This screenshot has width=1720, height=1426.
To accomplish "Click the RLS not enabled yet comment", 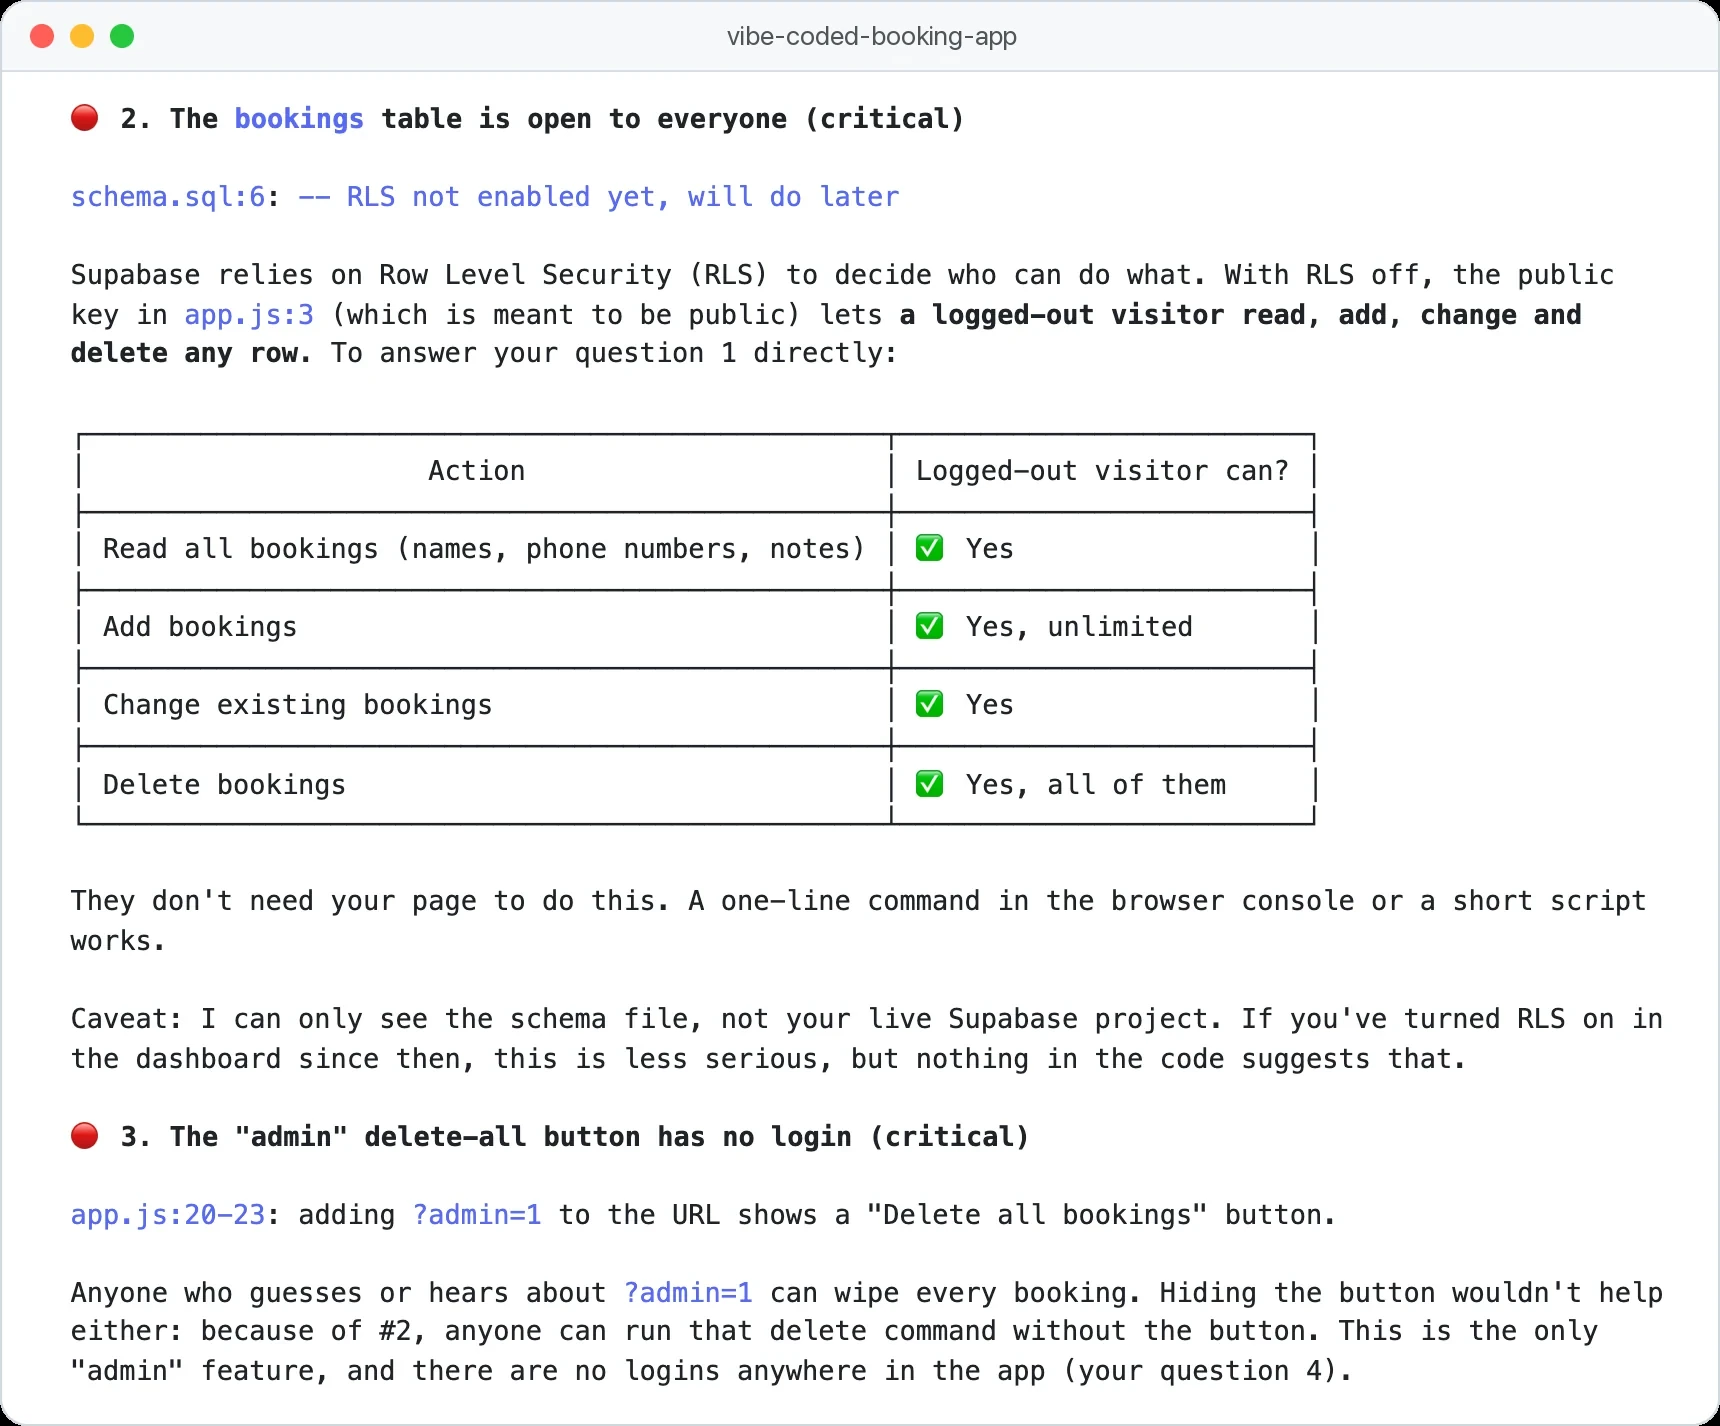I will click(x=599, y=197).
